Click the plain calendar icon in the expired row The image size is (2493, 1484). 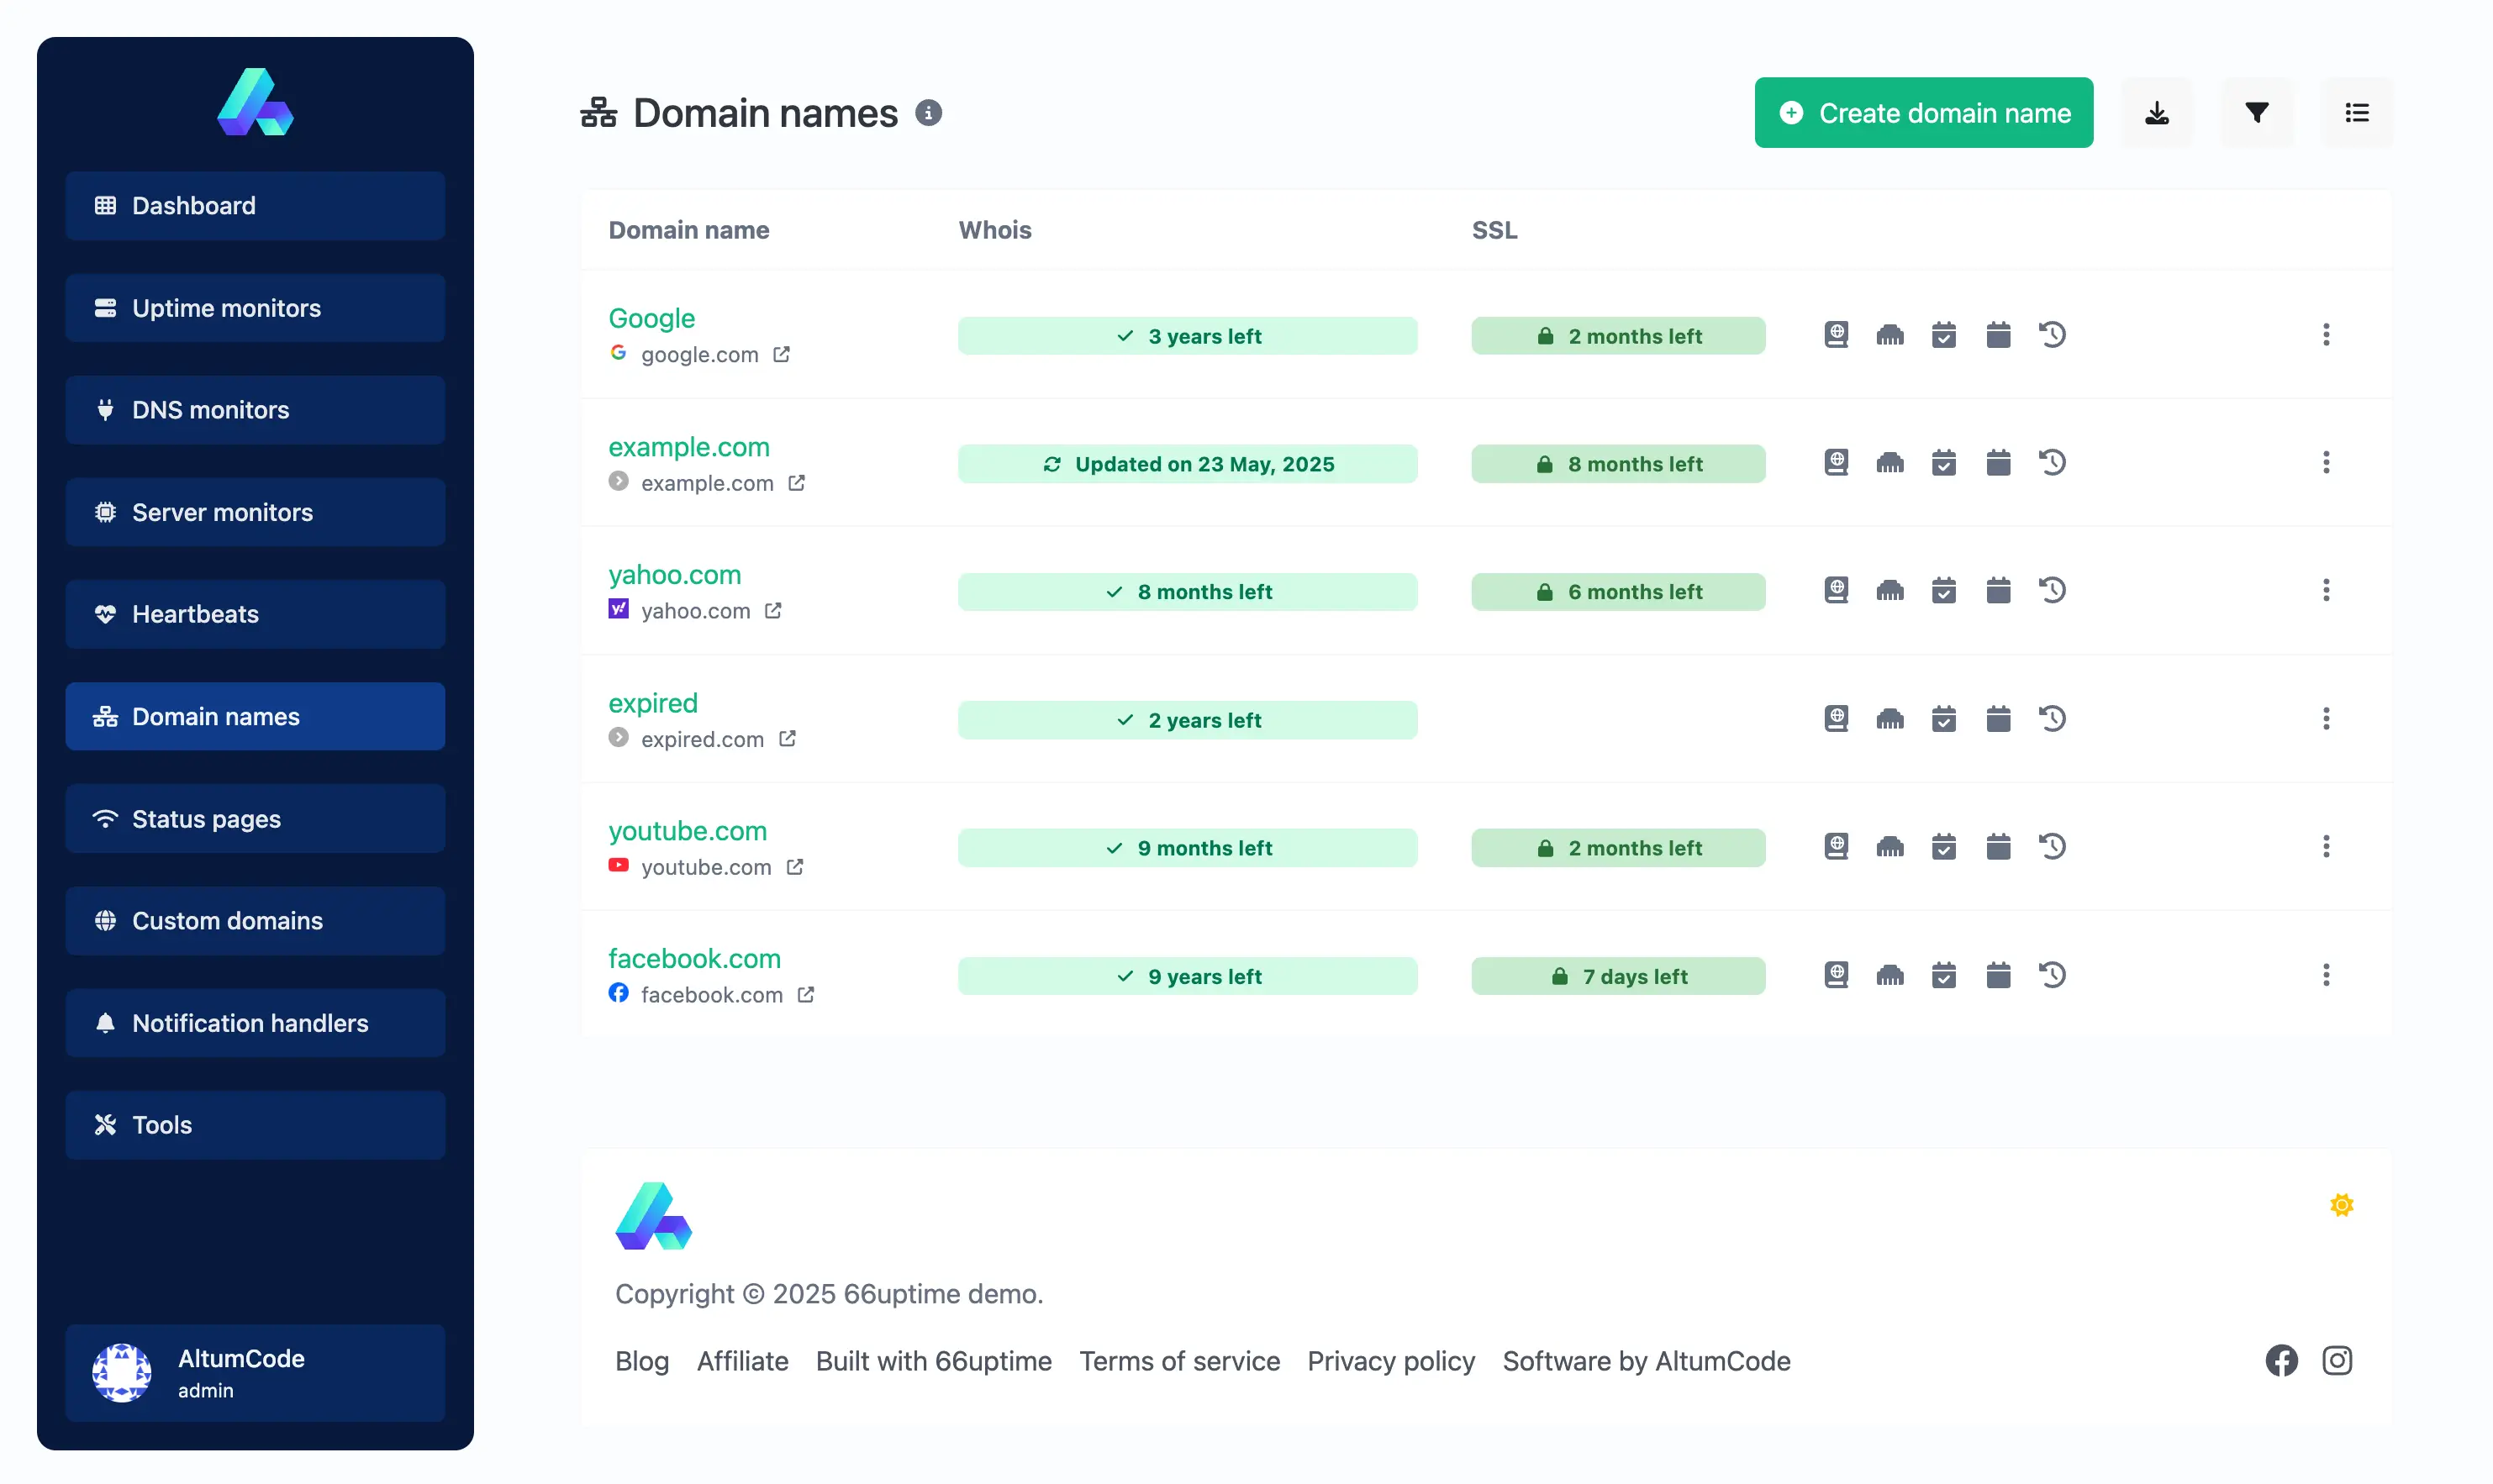1997,719
